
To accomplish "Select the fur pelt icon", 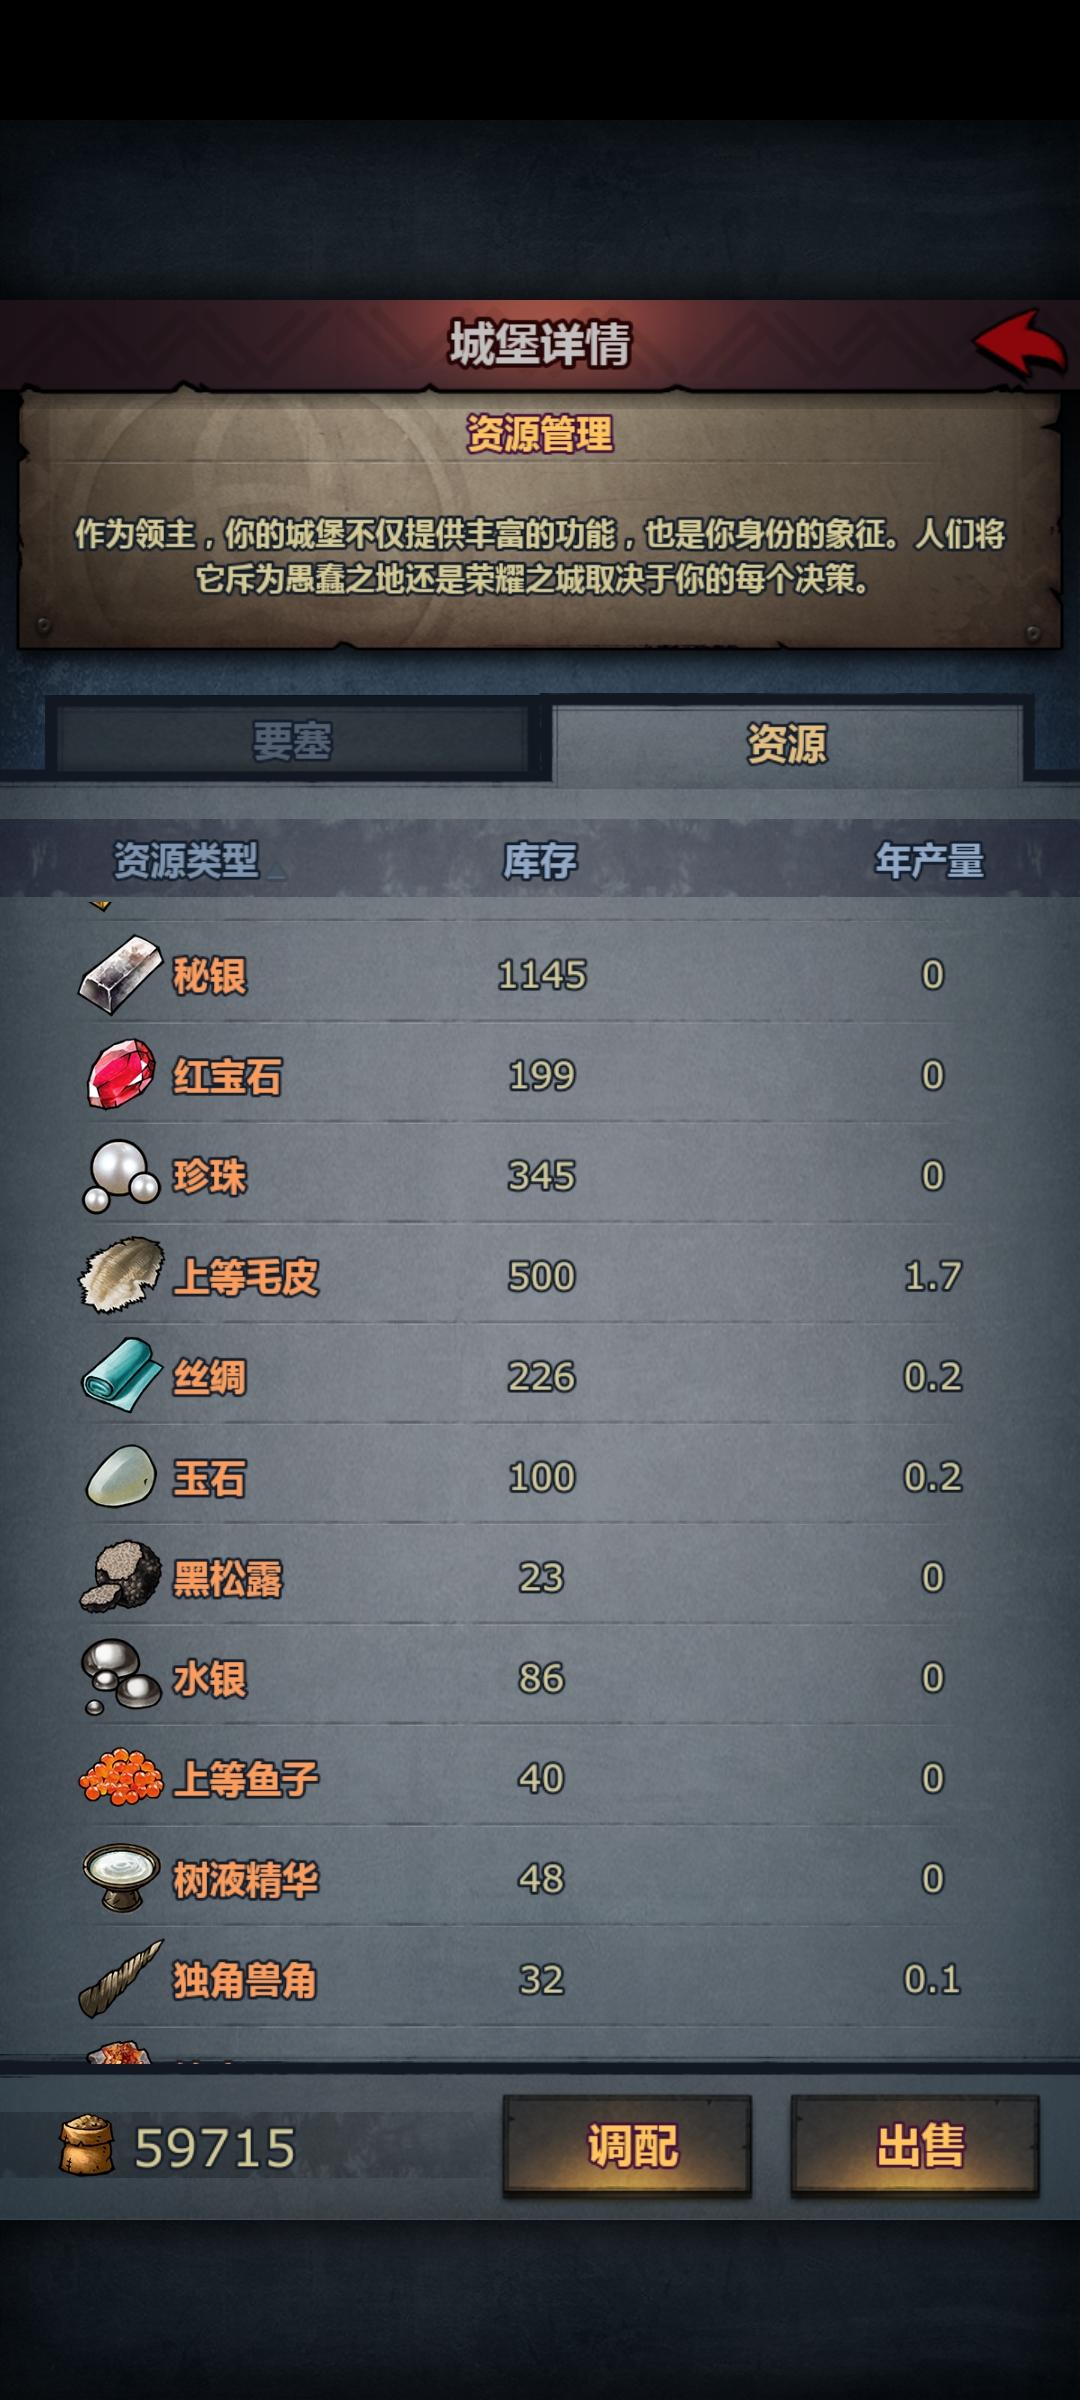I will pos(121,1275).
